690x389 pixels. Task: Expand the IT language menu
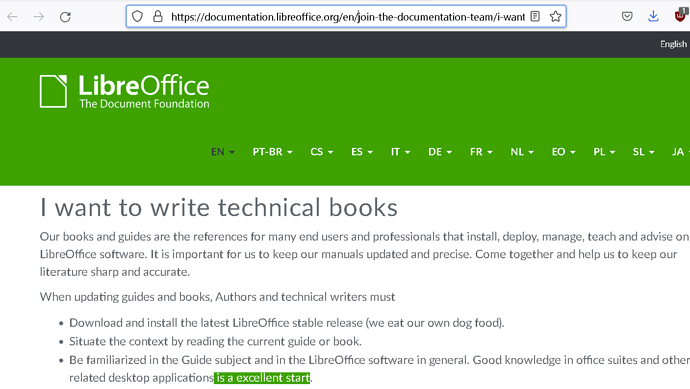[400, 152]
